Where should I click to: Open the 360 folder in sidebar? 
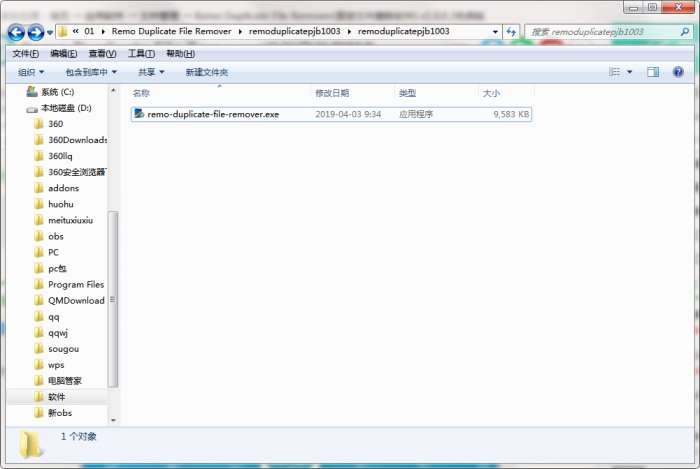55,124
